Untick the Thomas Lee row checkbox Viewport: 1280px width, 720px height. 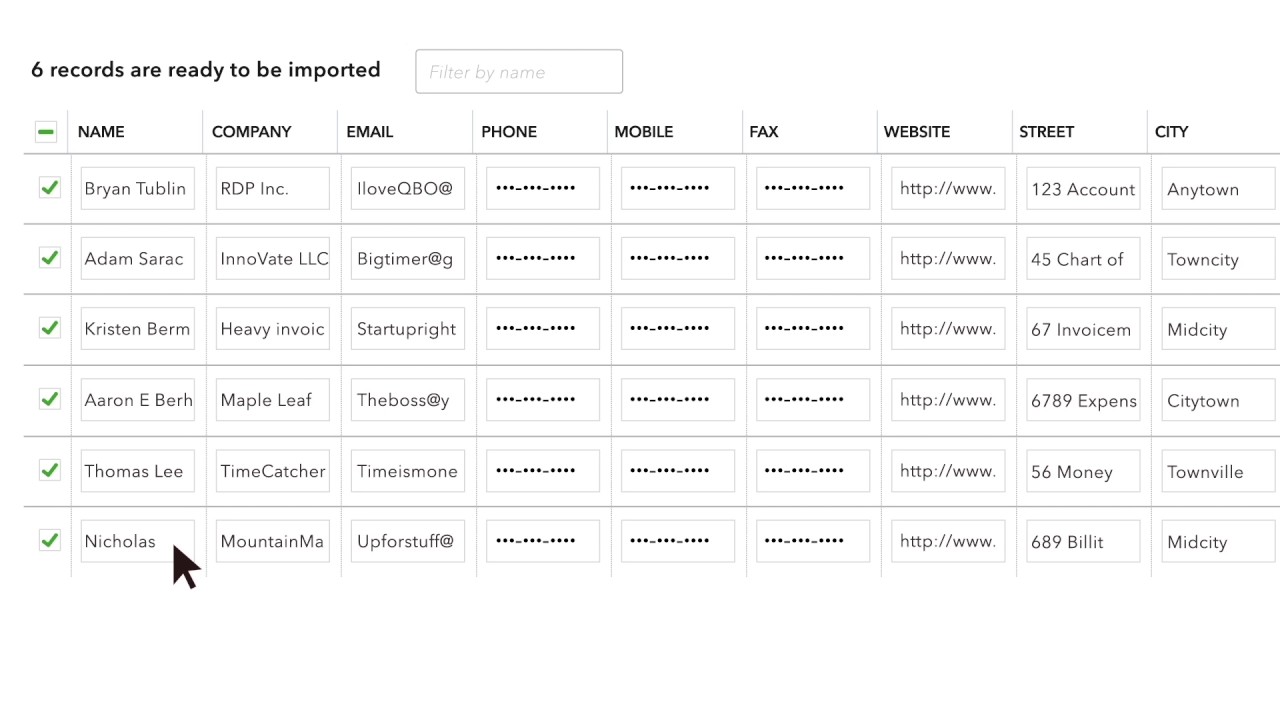pyautogui.click(x=49, y=470)
